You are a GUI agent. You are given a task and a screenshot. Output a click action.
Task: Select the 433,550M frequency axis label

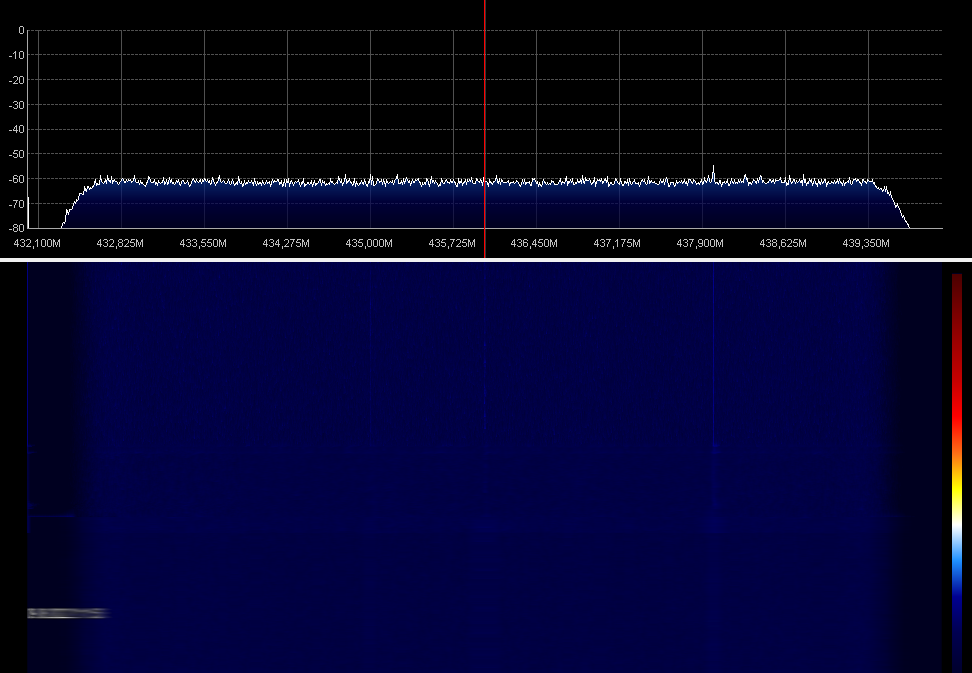coord(203,244)
